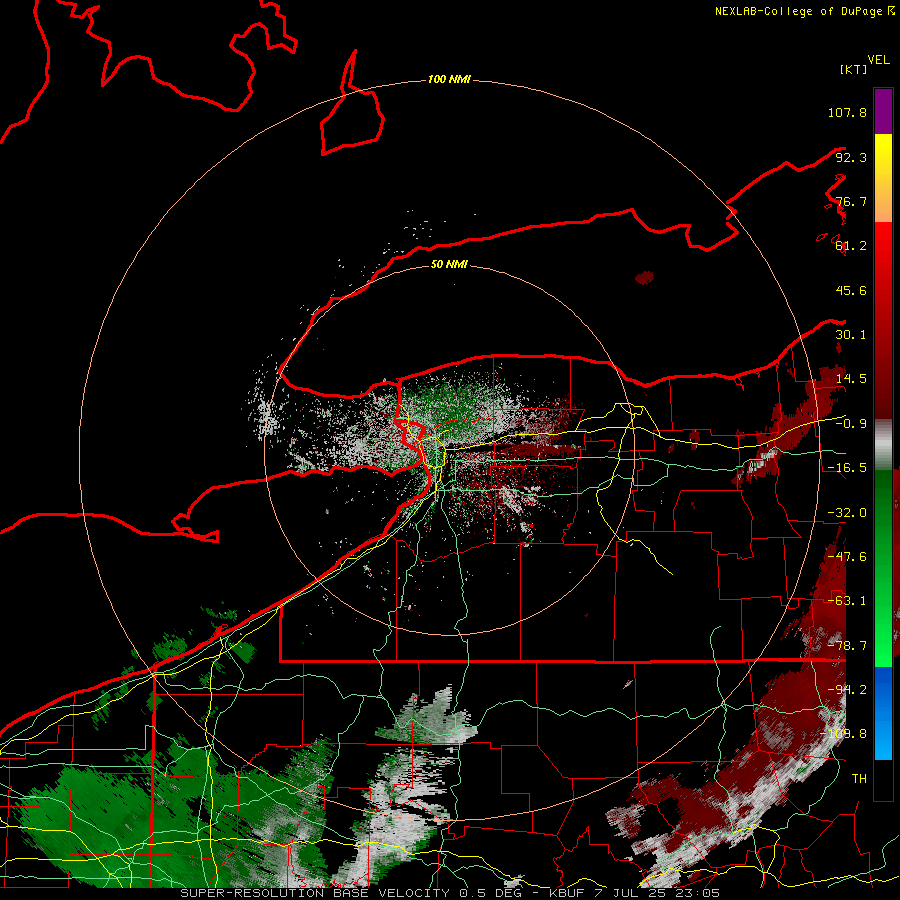Image resolution: width=900 pixels, height=900 pixels.
Task: Click the NEXLAB-College of DuPage watermark text
Action: tap(804, 11)
